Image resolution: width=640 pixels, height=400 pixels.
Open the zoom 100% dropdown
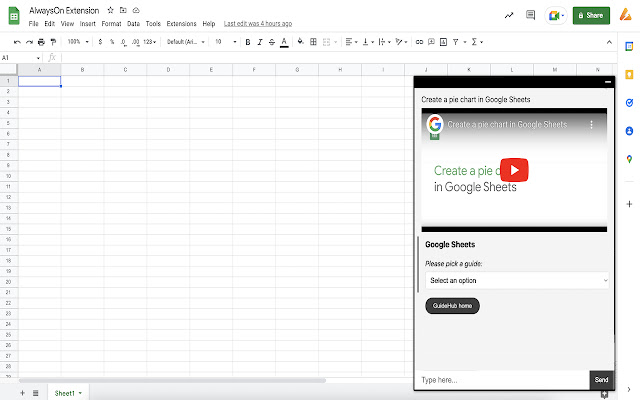click(78, 42)
